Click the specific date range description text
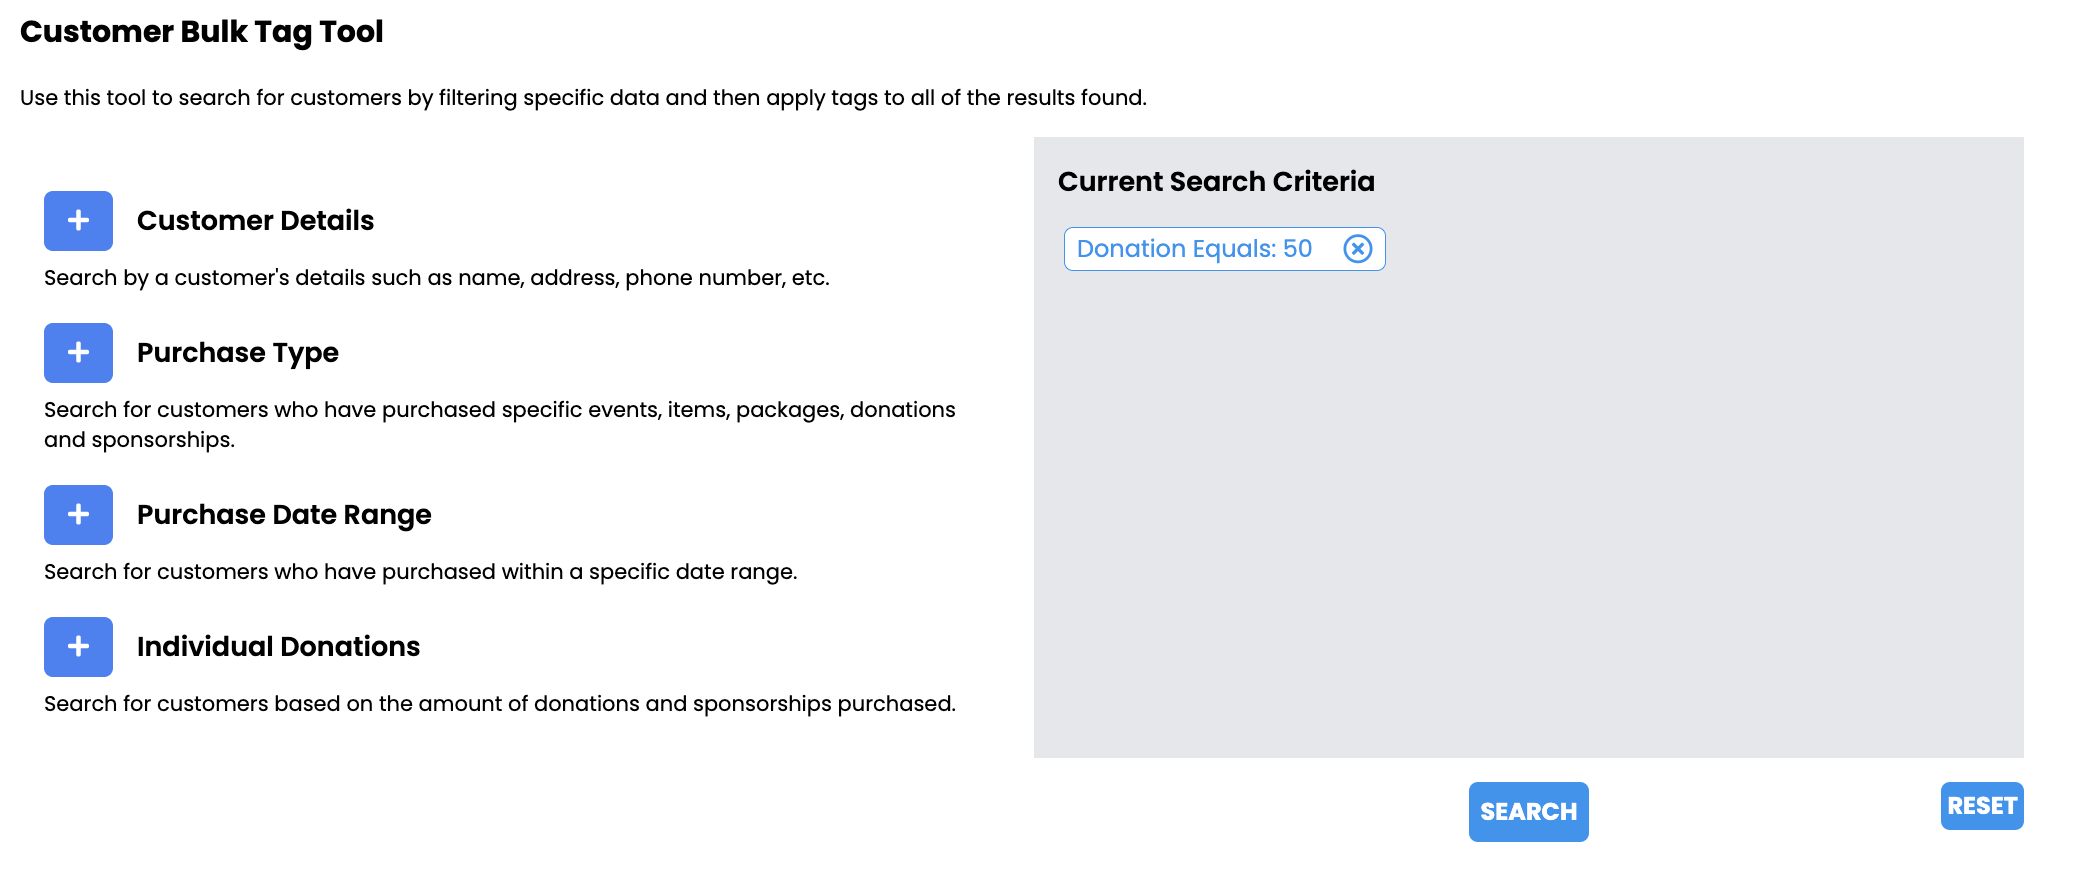2096x886 pixels. (x=421, y=572)
